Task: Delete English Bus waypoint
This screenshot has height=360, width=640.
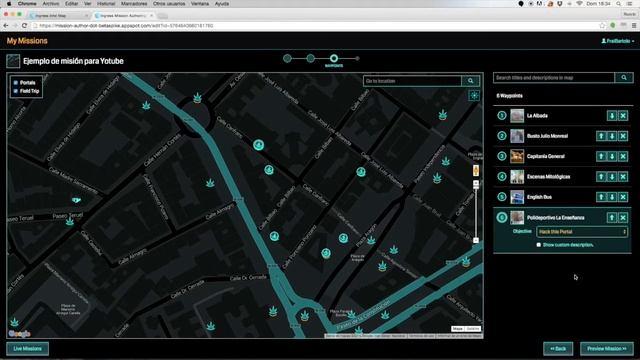Action: coord(623,197)
